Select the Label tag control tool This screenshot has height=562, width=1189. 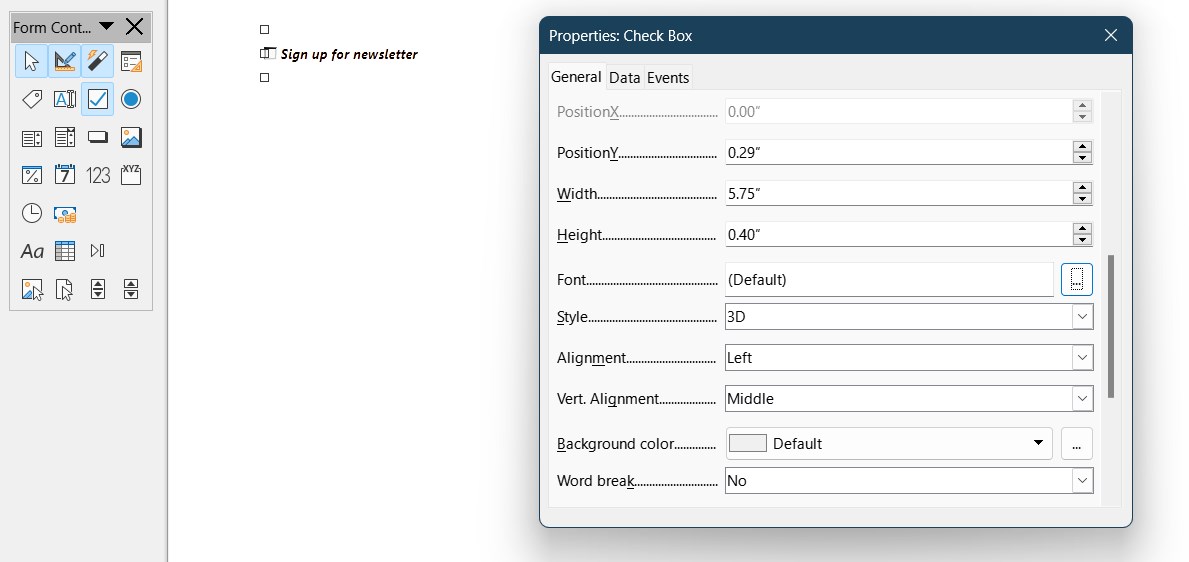tap(31, 99)
